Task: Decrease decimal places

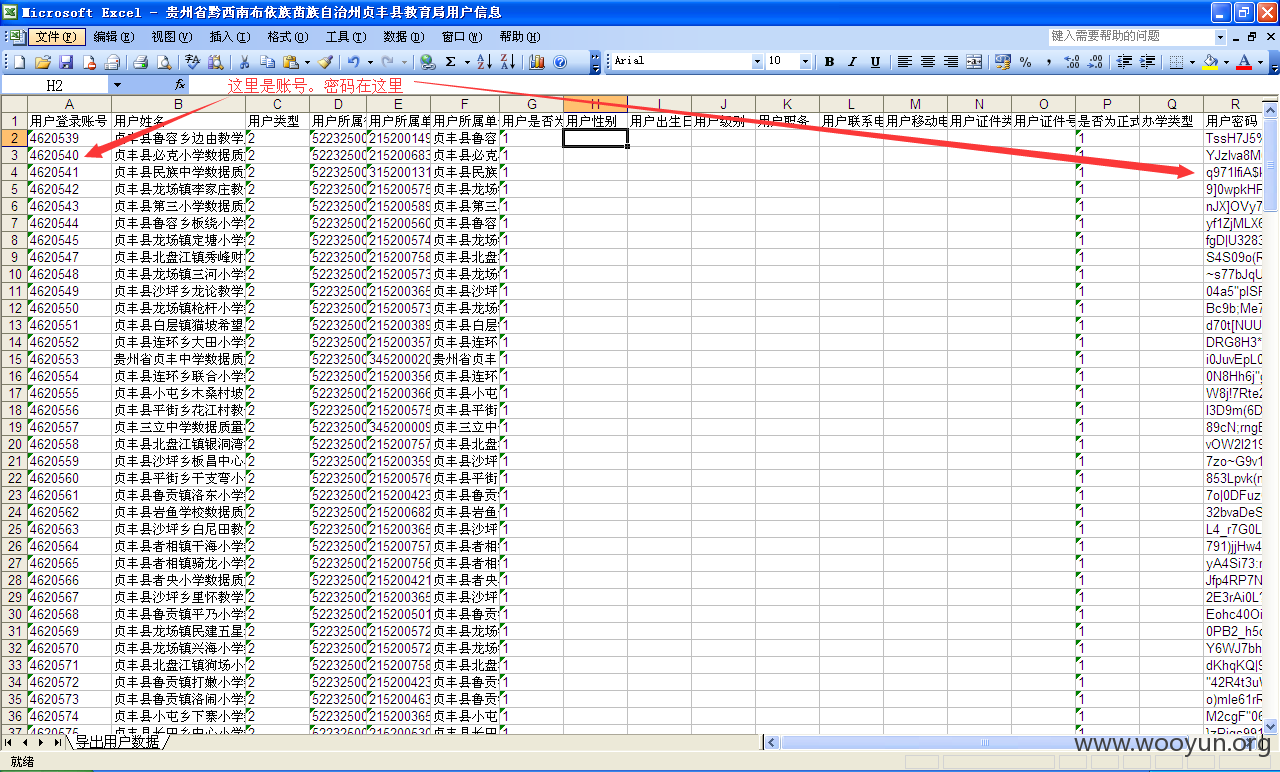Action: (x=1095, y=62)
